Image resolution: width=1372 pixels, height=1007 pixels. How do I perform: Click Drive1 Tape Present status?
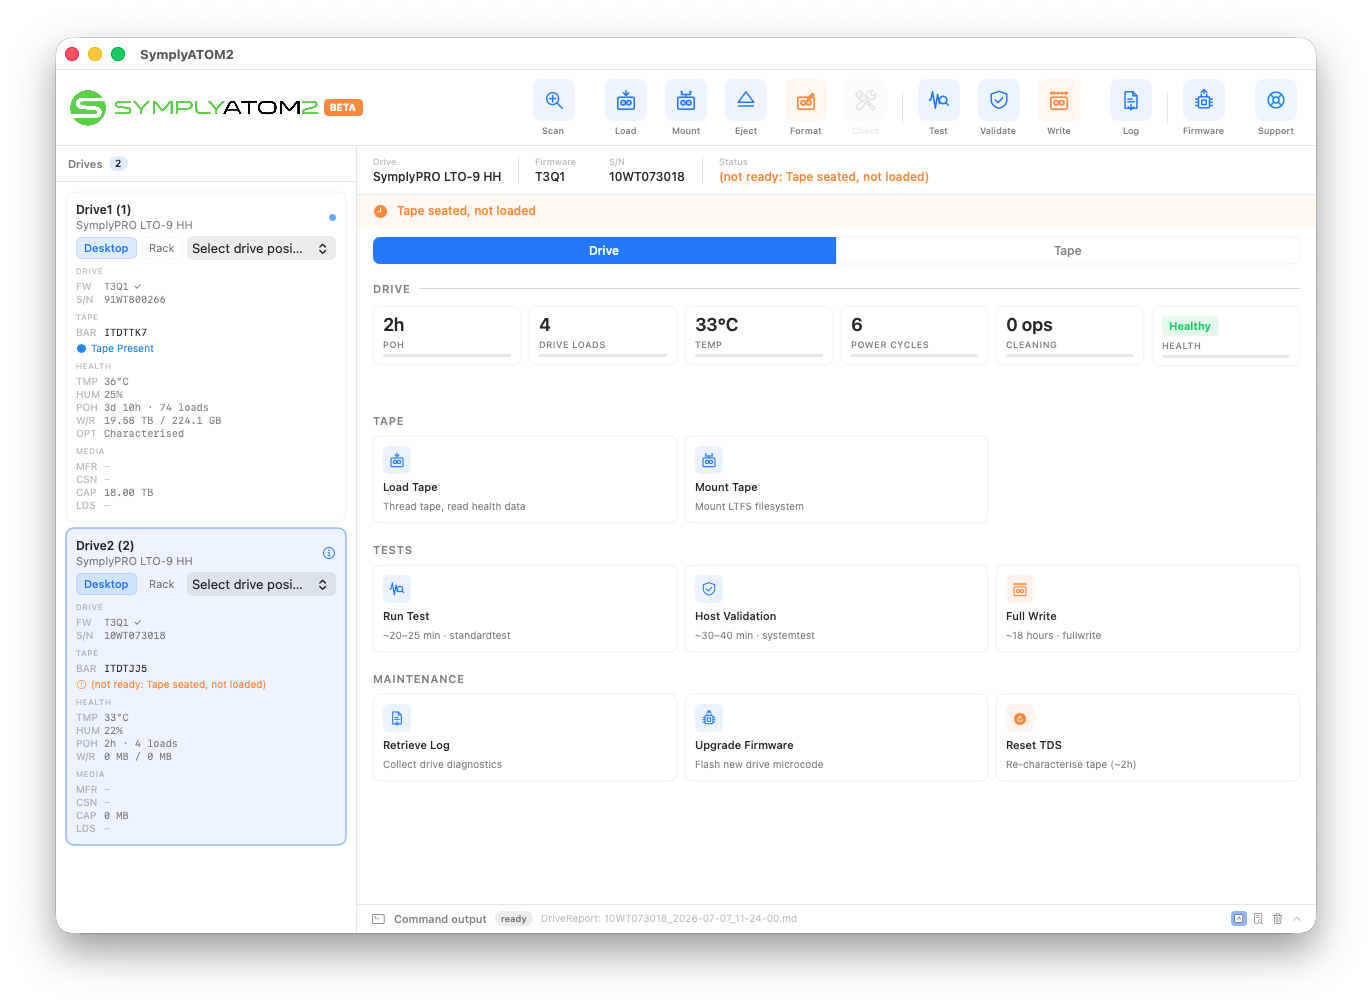116,349
